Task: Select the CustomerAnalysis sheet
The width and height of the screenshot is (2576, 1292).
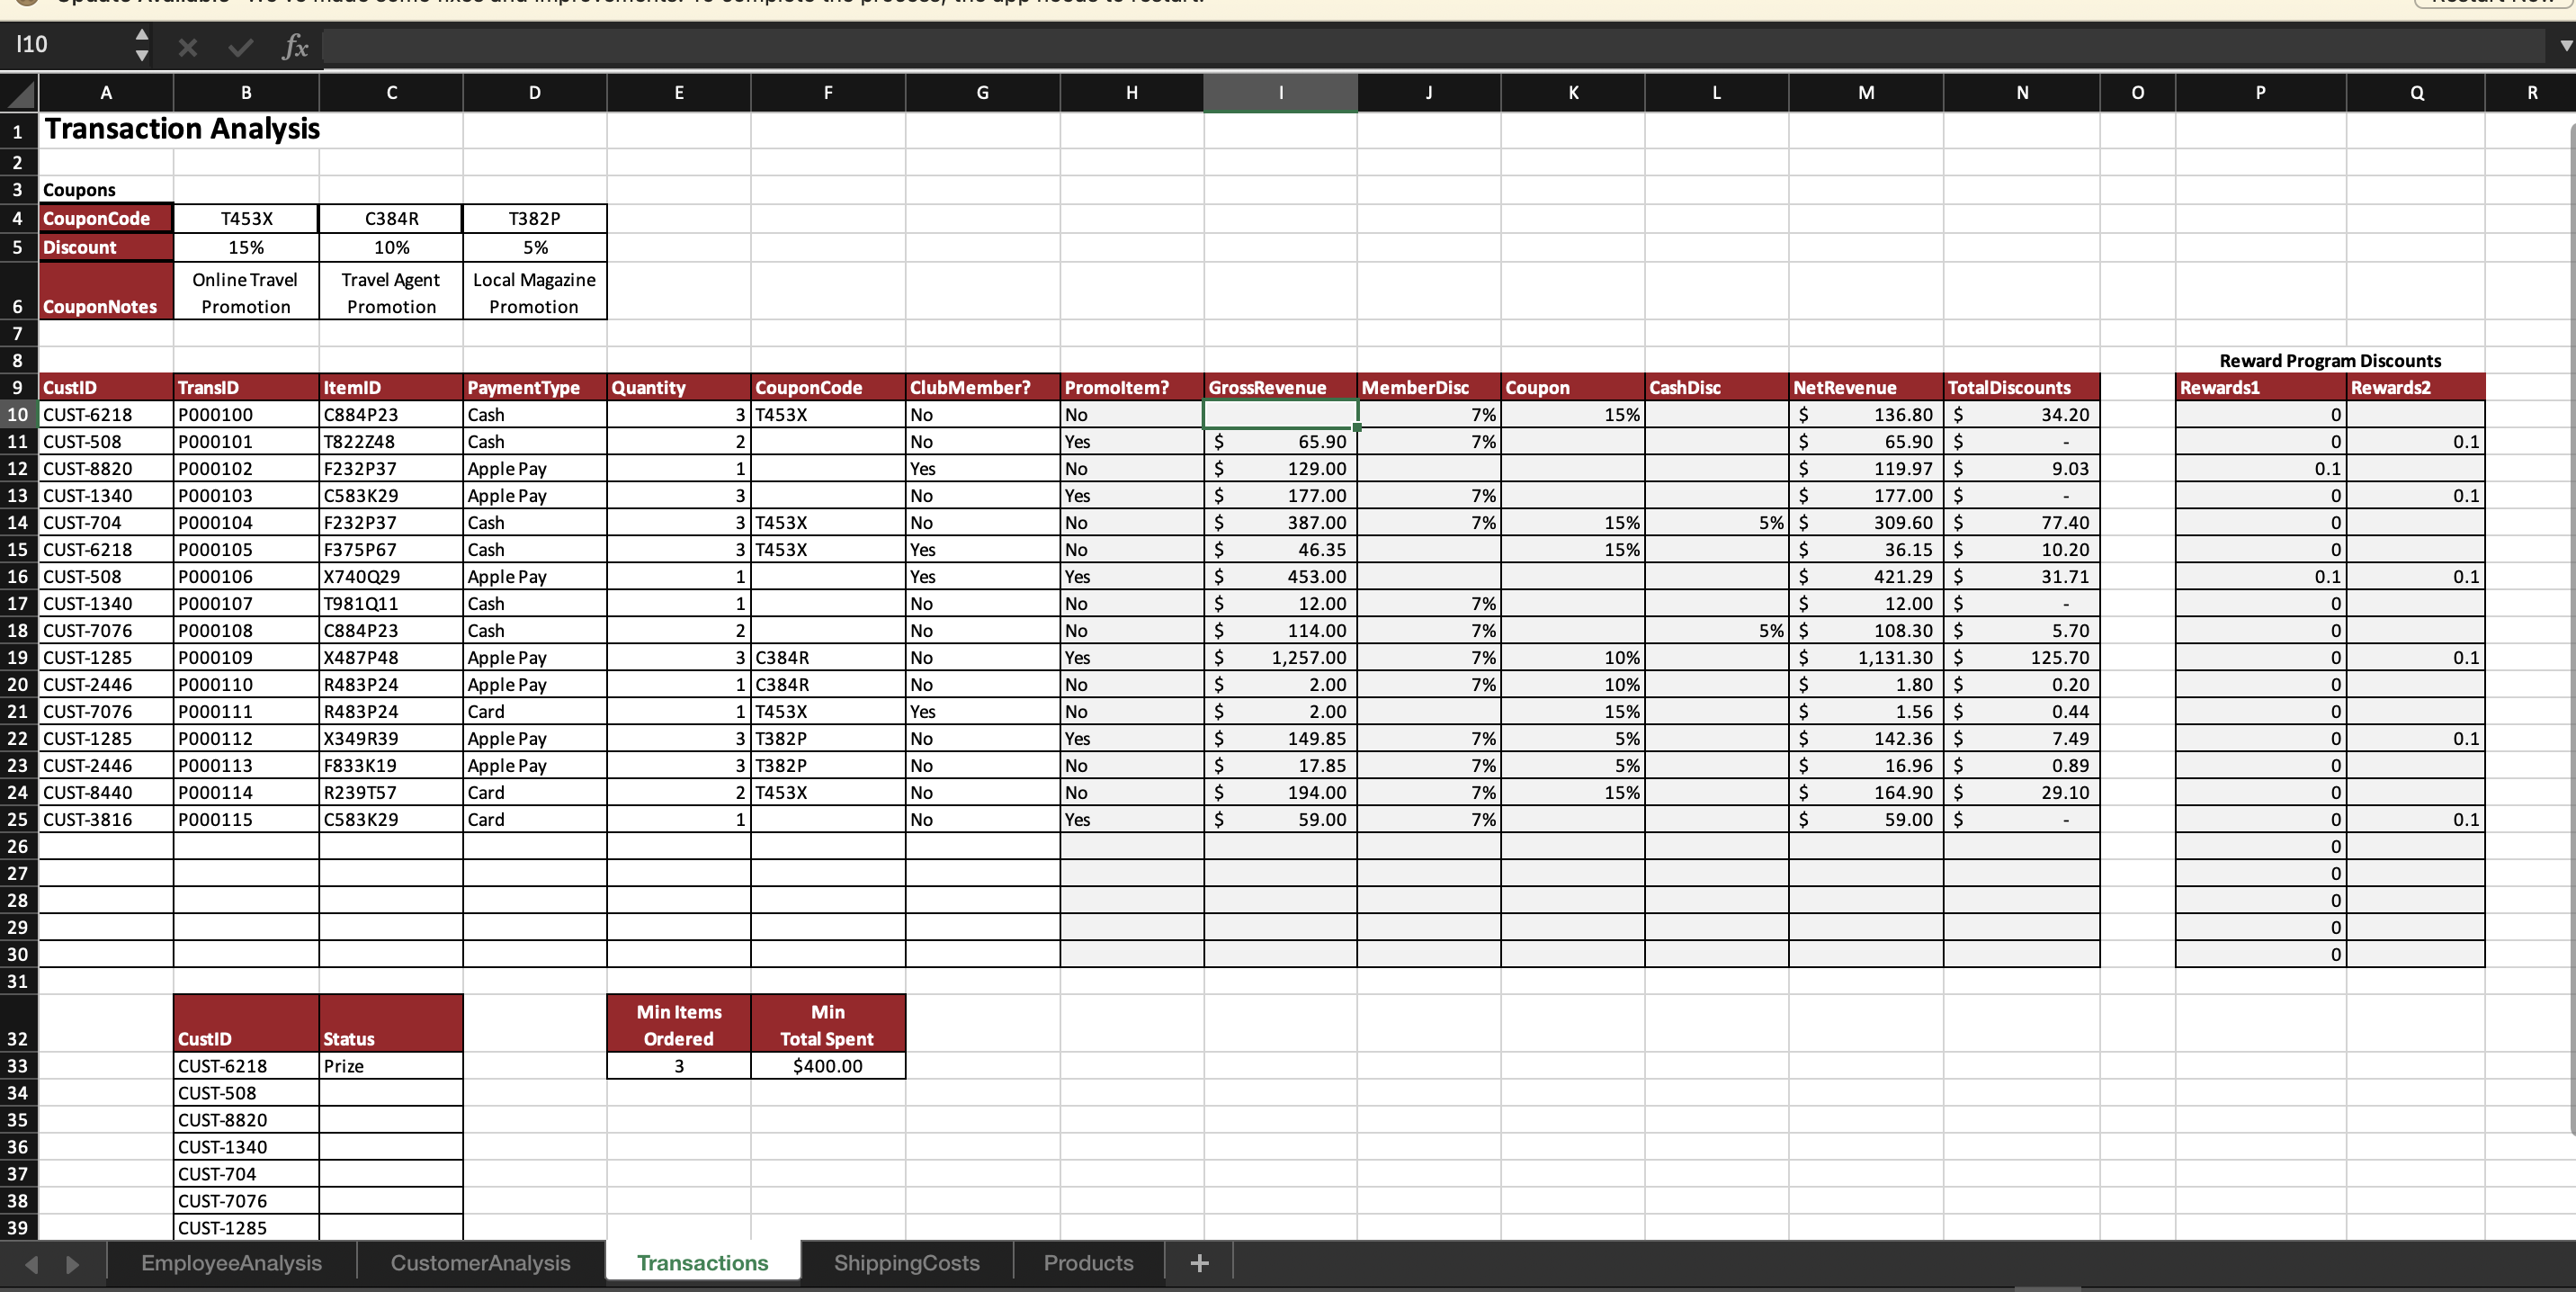Action: [480, 1262]
